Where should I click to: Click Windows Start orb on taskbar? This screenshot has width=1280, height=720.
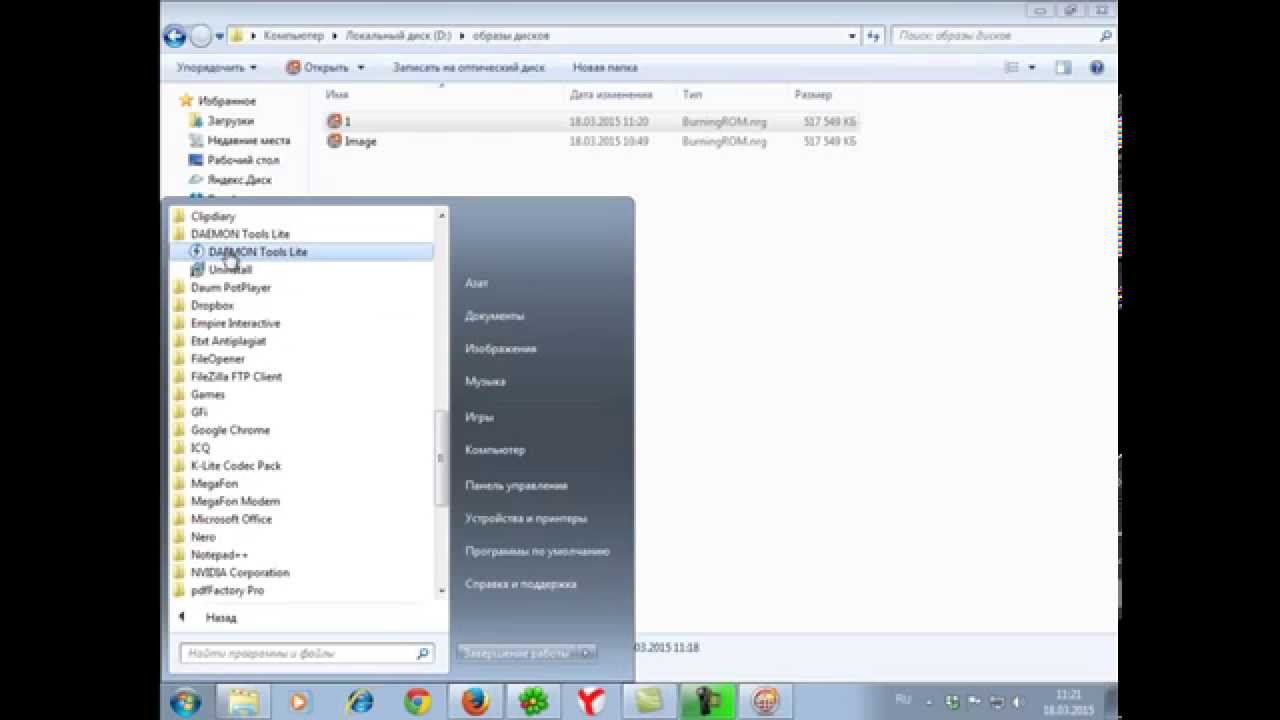point(186,702)
